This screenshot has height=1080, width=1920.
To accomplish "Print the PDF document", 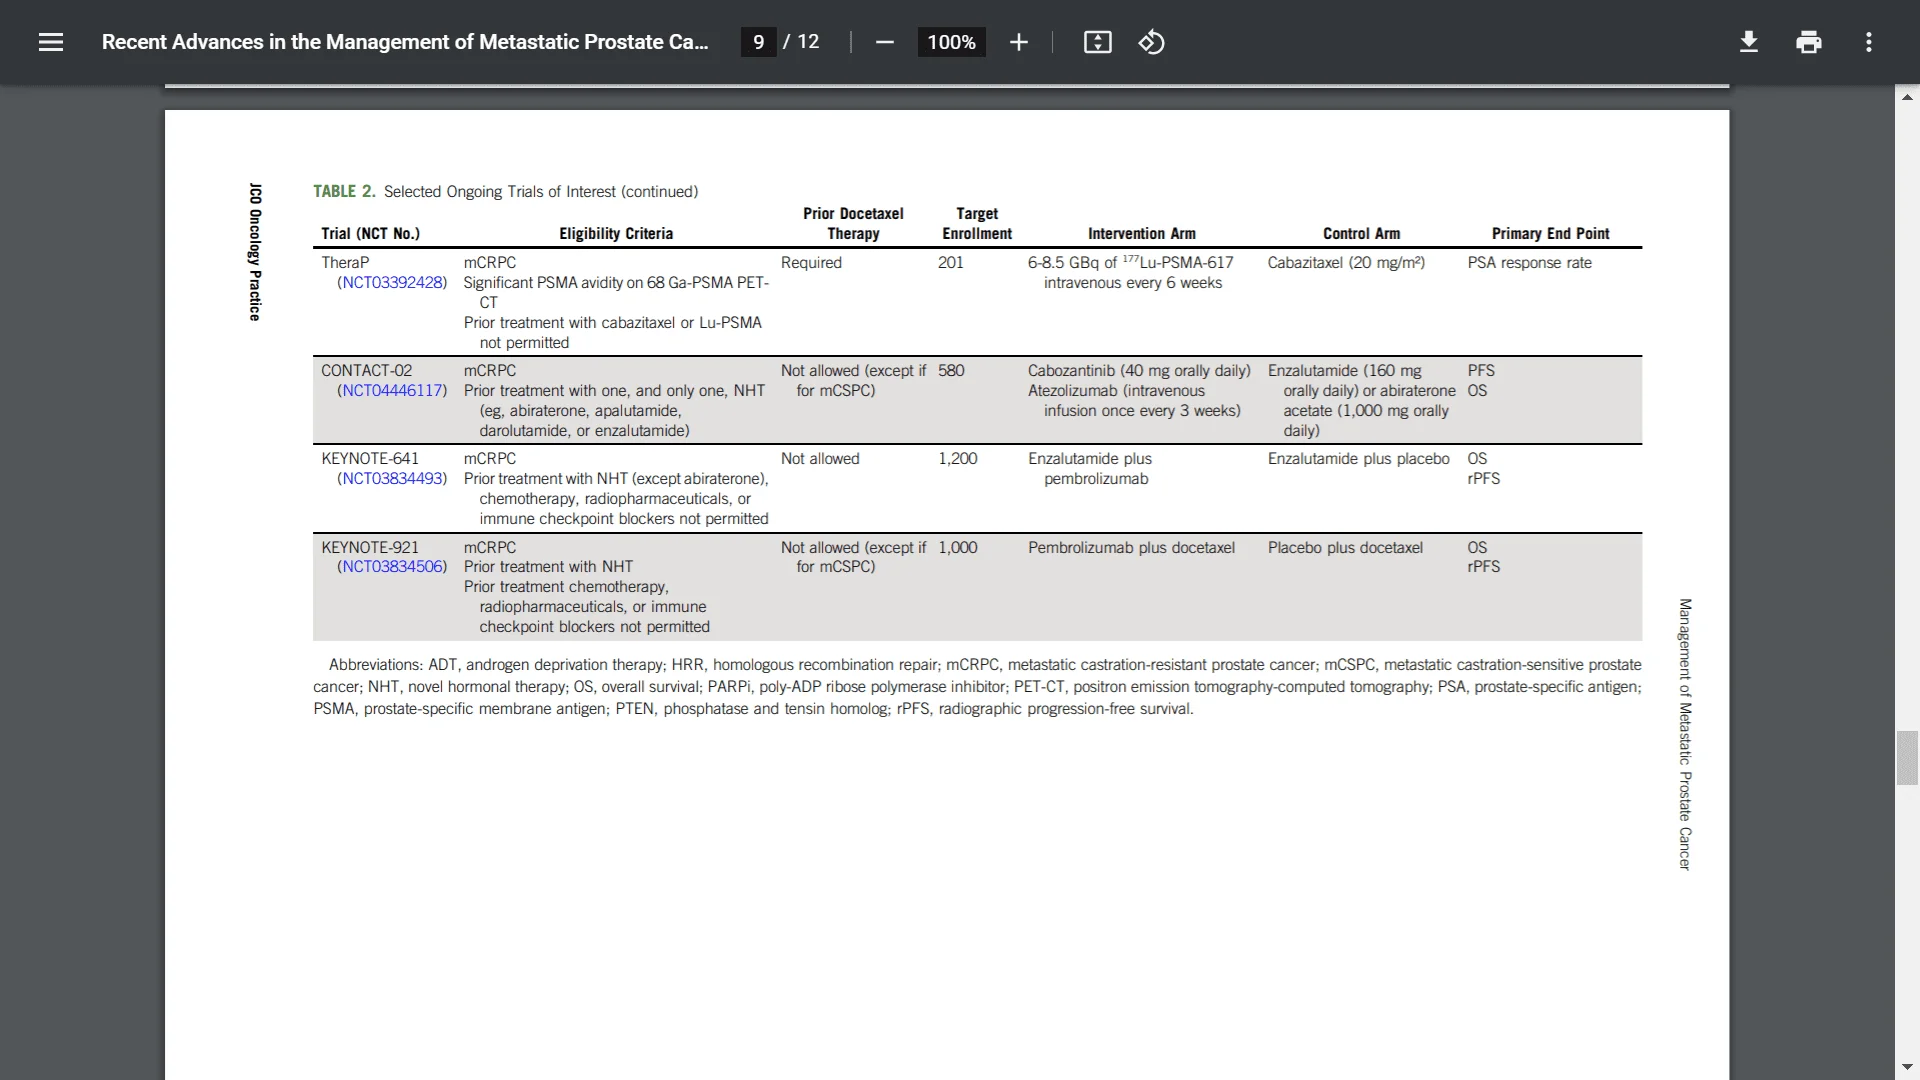I will tap(1808, 42).
